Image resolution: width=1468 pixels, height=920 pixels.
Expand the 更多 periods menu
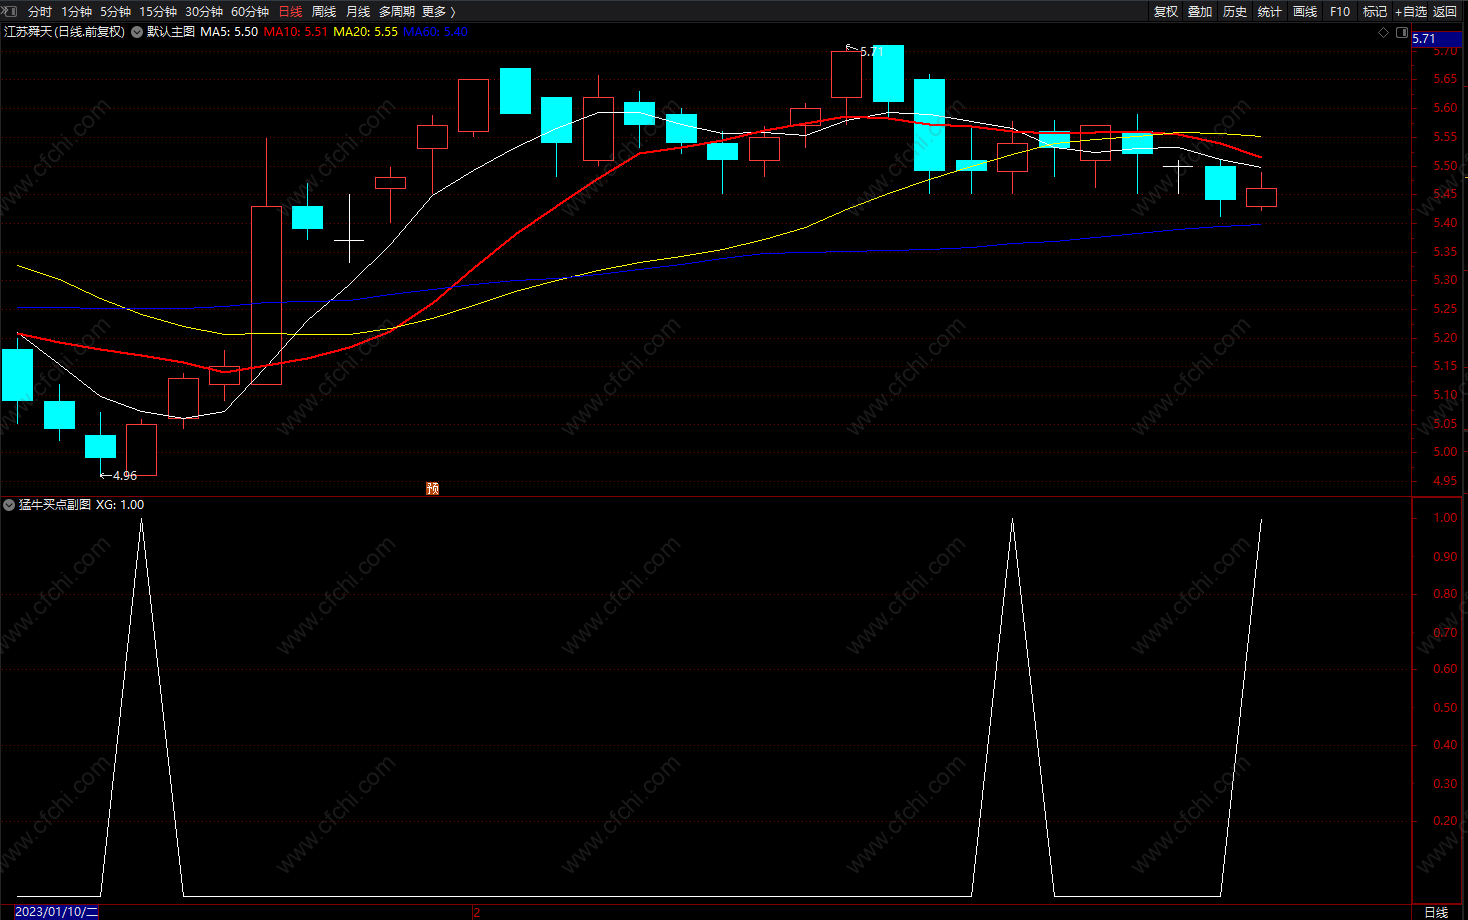439,12
